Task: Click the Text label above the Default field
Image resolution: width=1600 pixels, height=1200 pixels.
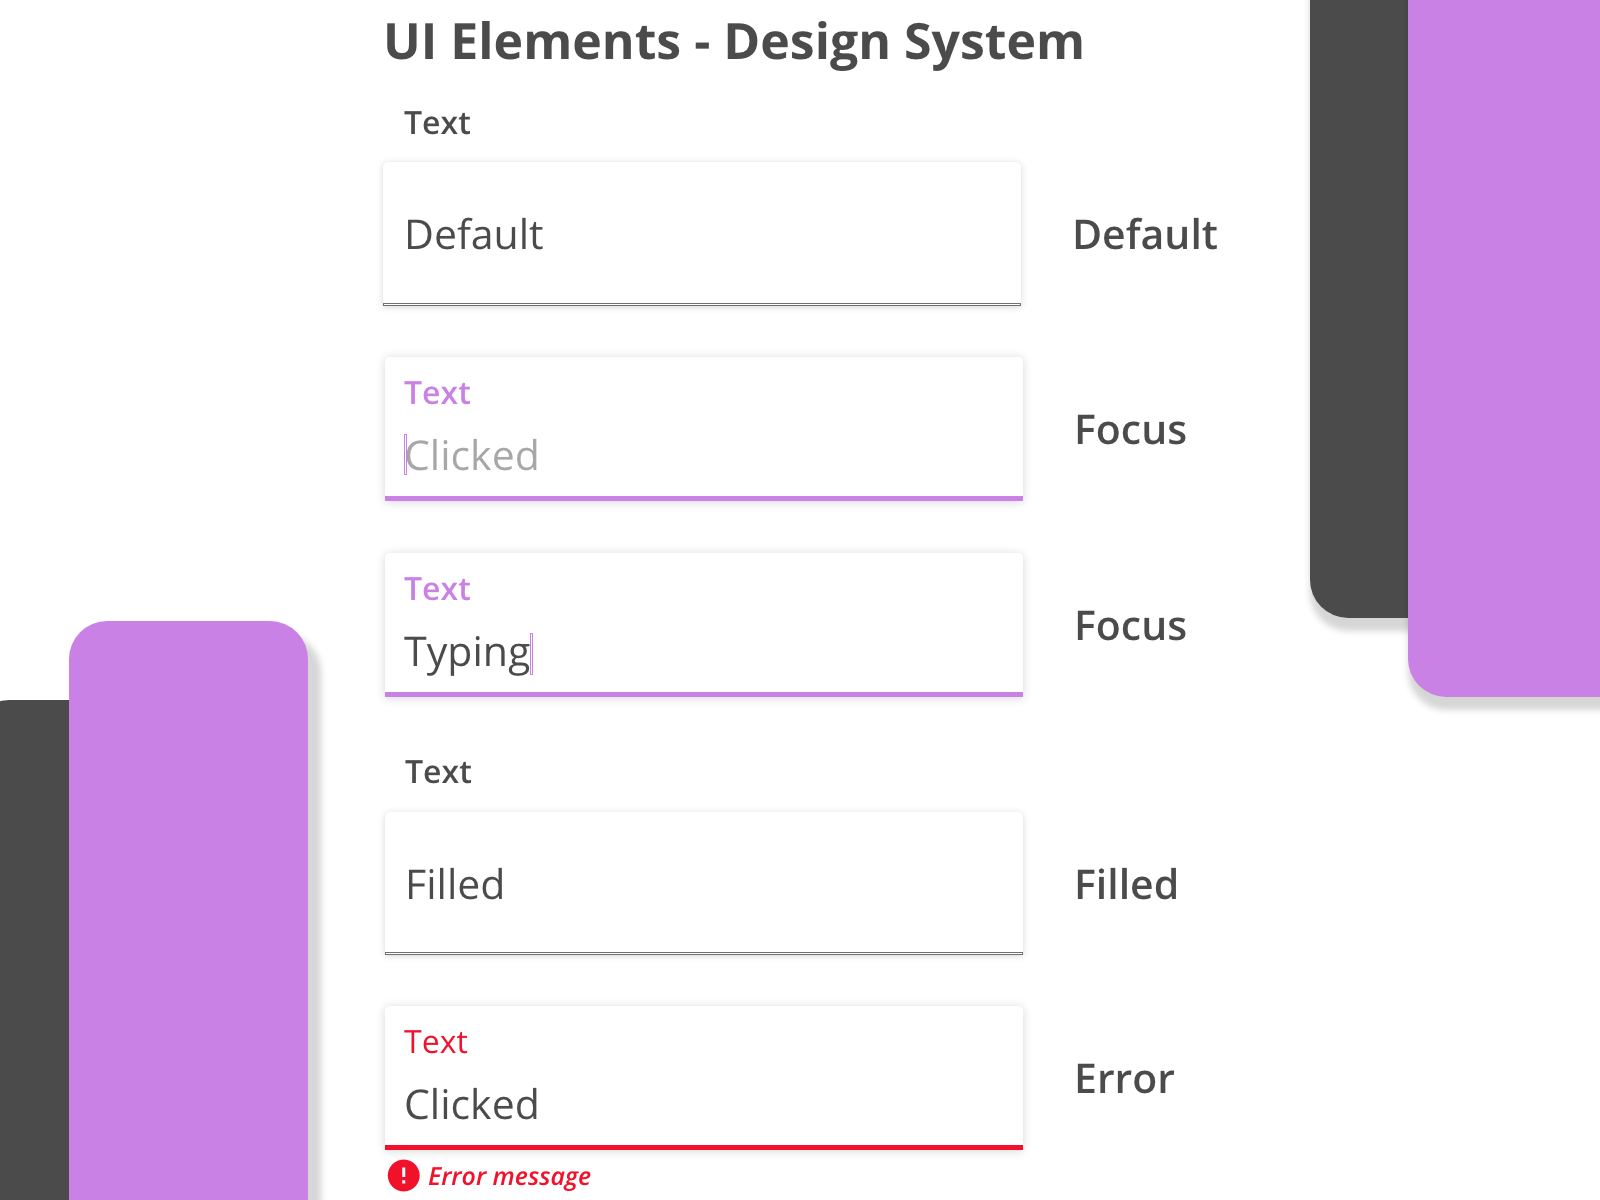Action: click(437, 123)
